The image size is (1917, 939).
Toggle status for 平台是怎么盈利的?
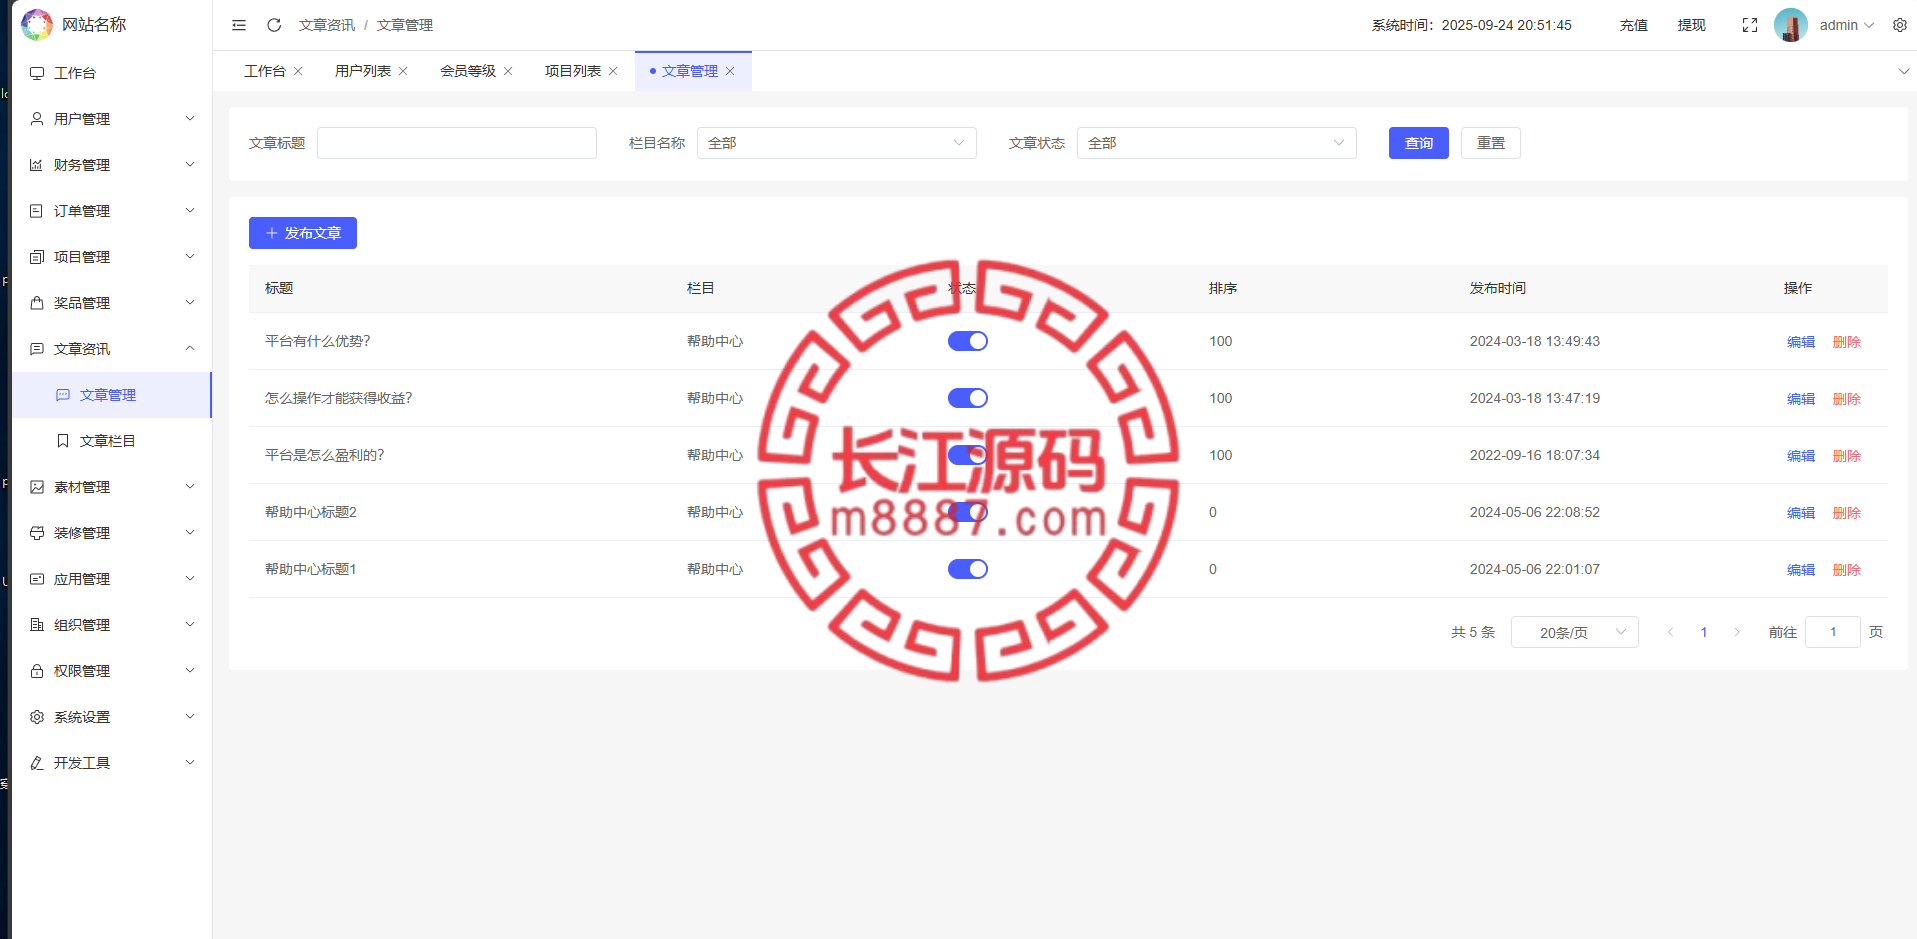[968, 455]
